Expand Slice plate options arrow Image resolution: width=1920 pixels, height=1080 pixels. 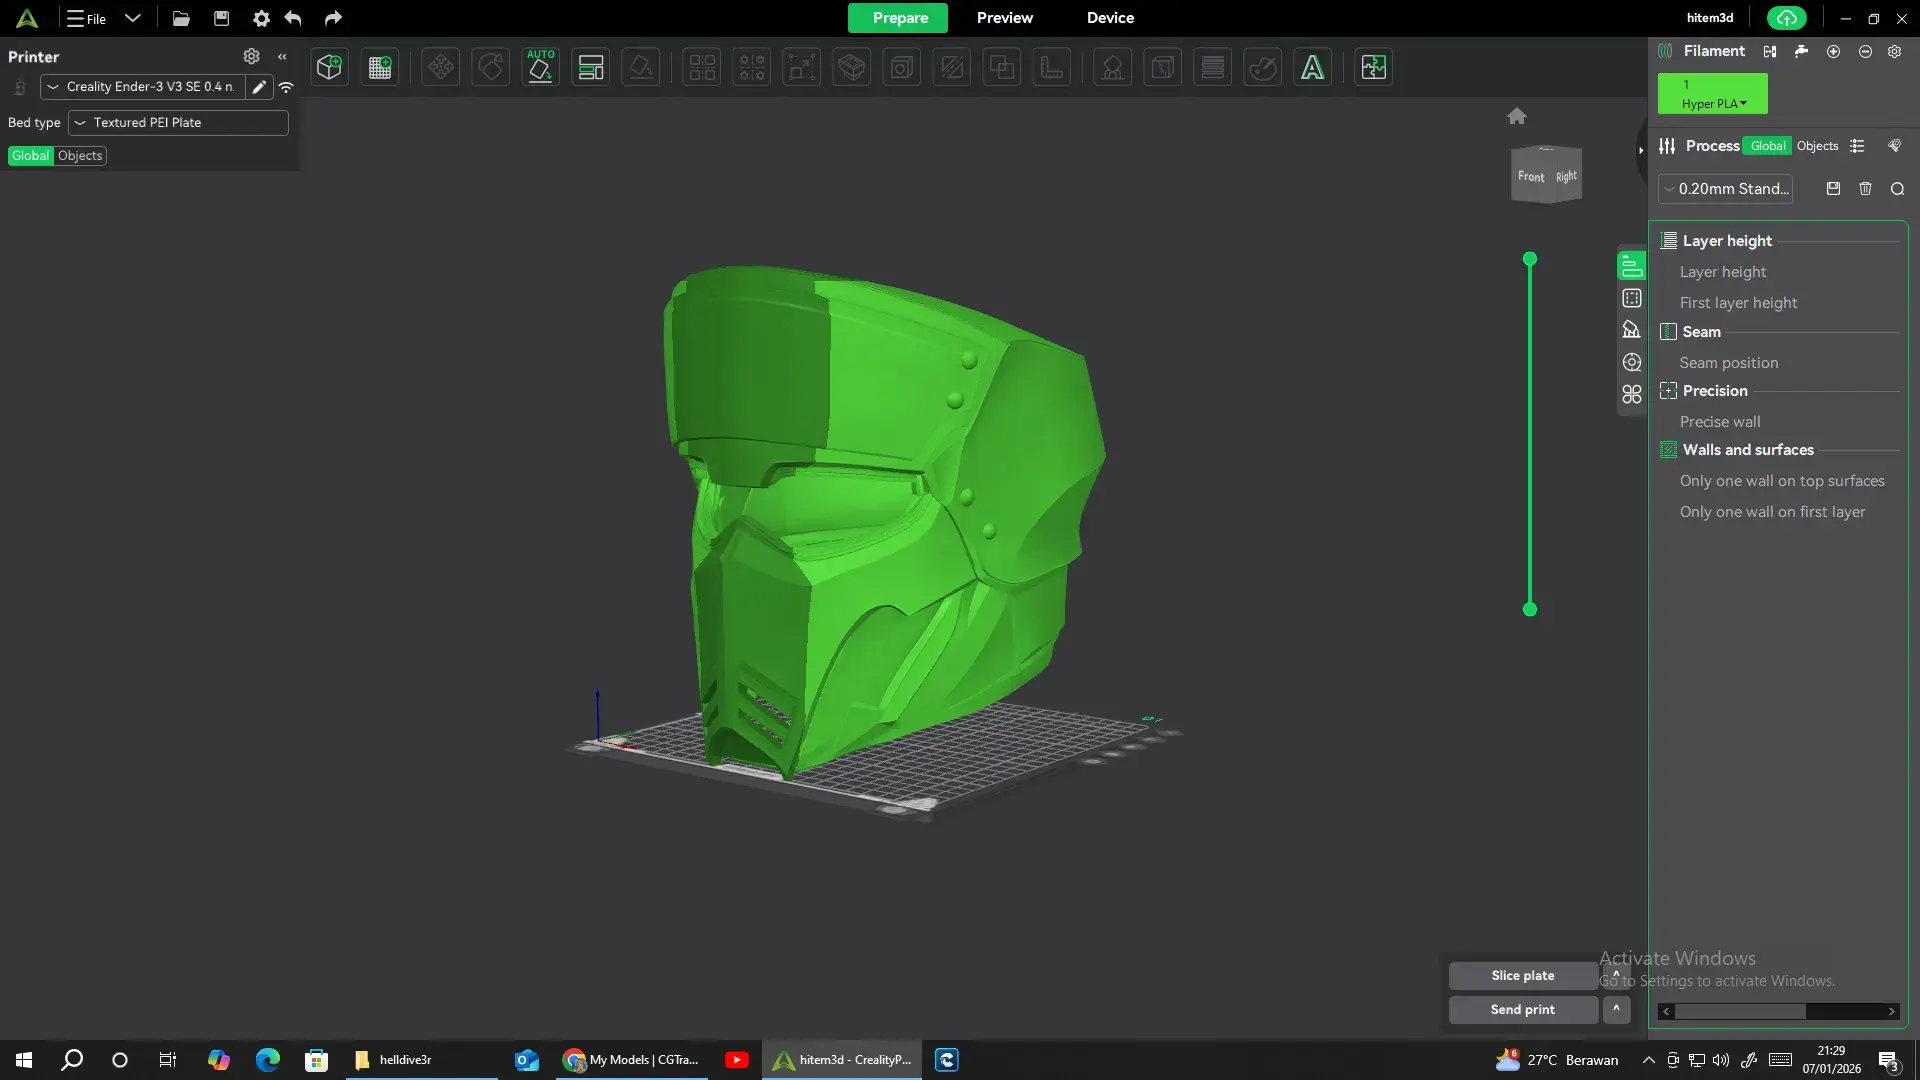[1616, 975]
